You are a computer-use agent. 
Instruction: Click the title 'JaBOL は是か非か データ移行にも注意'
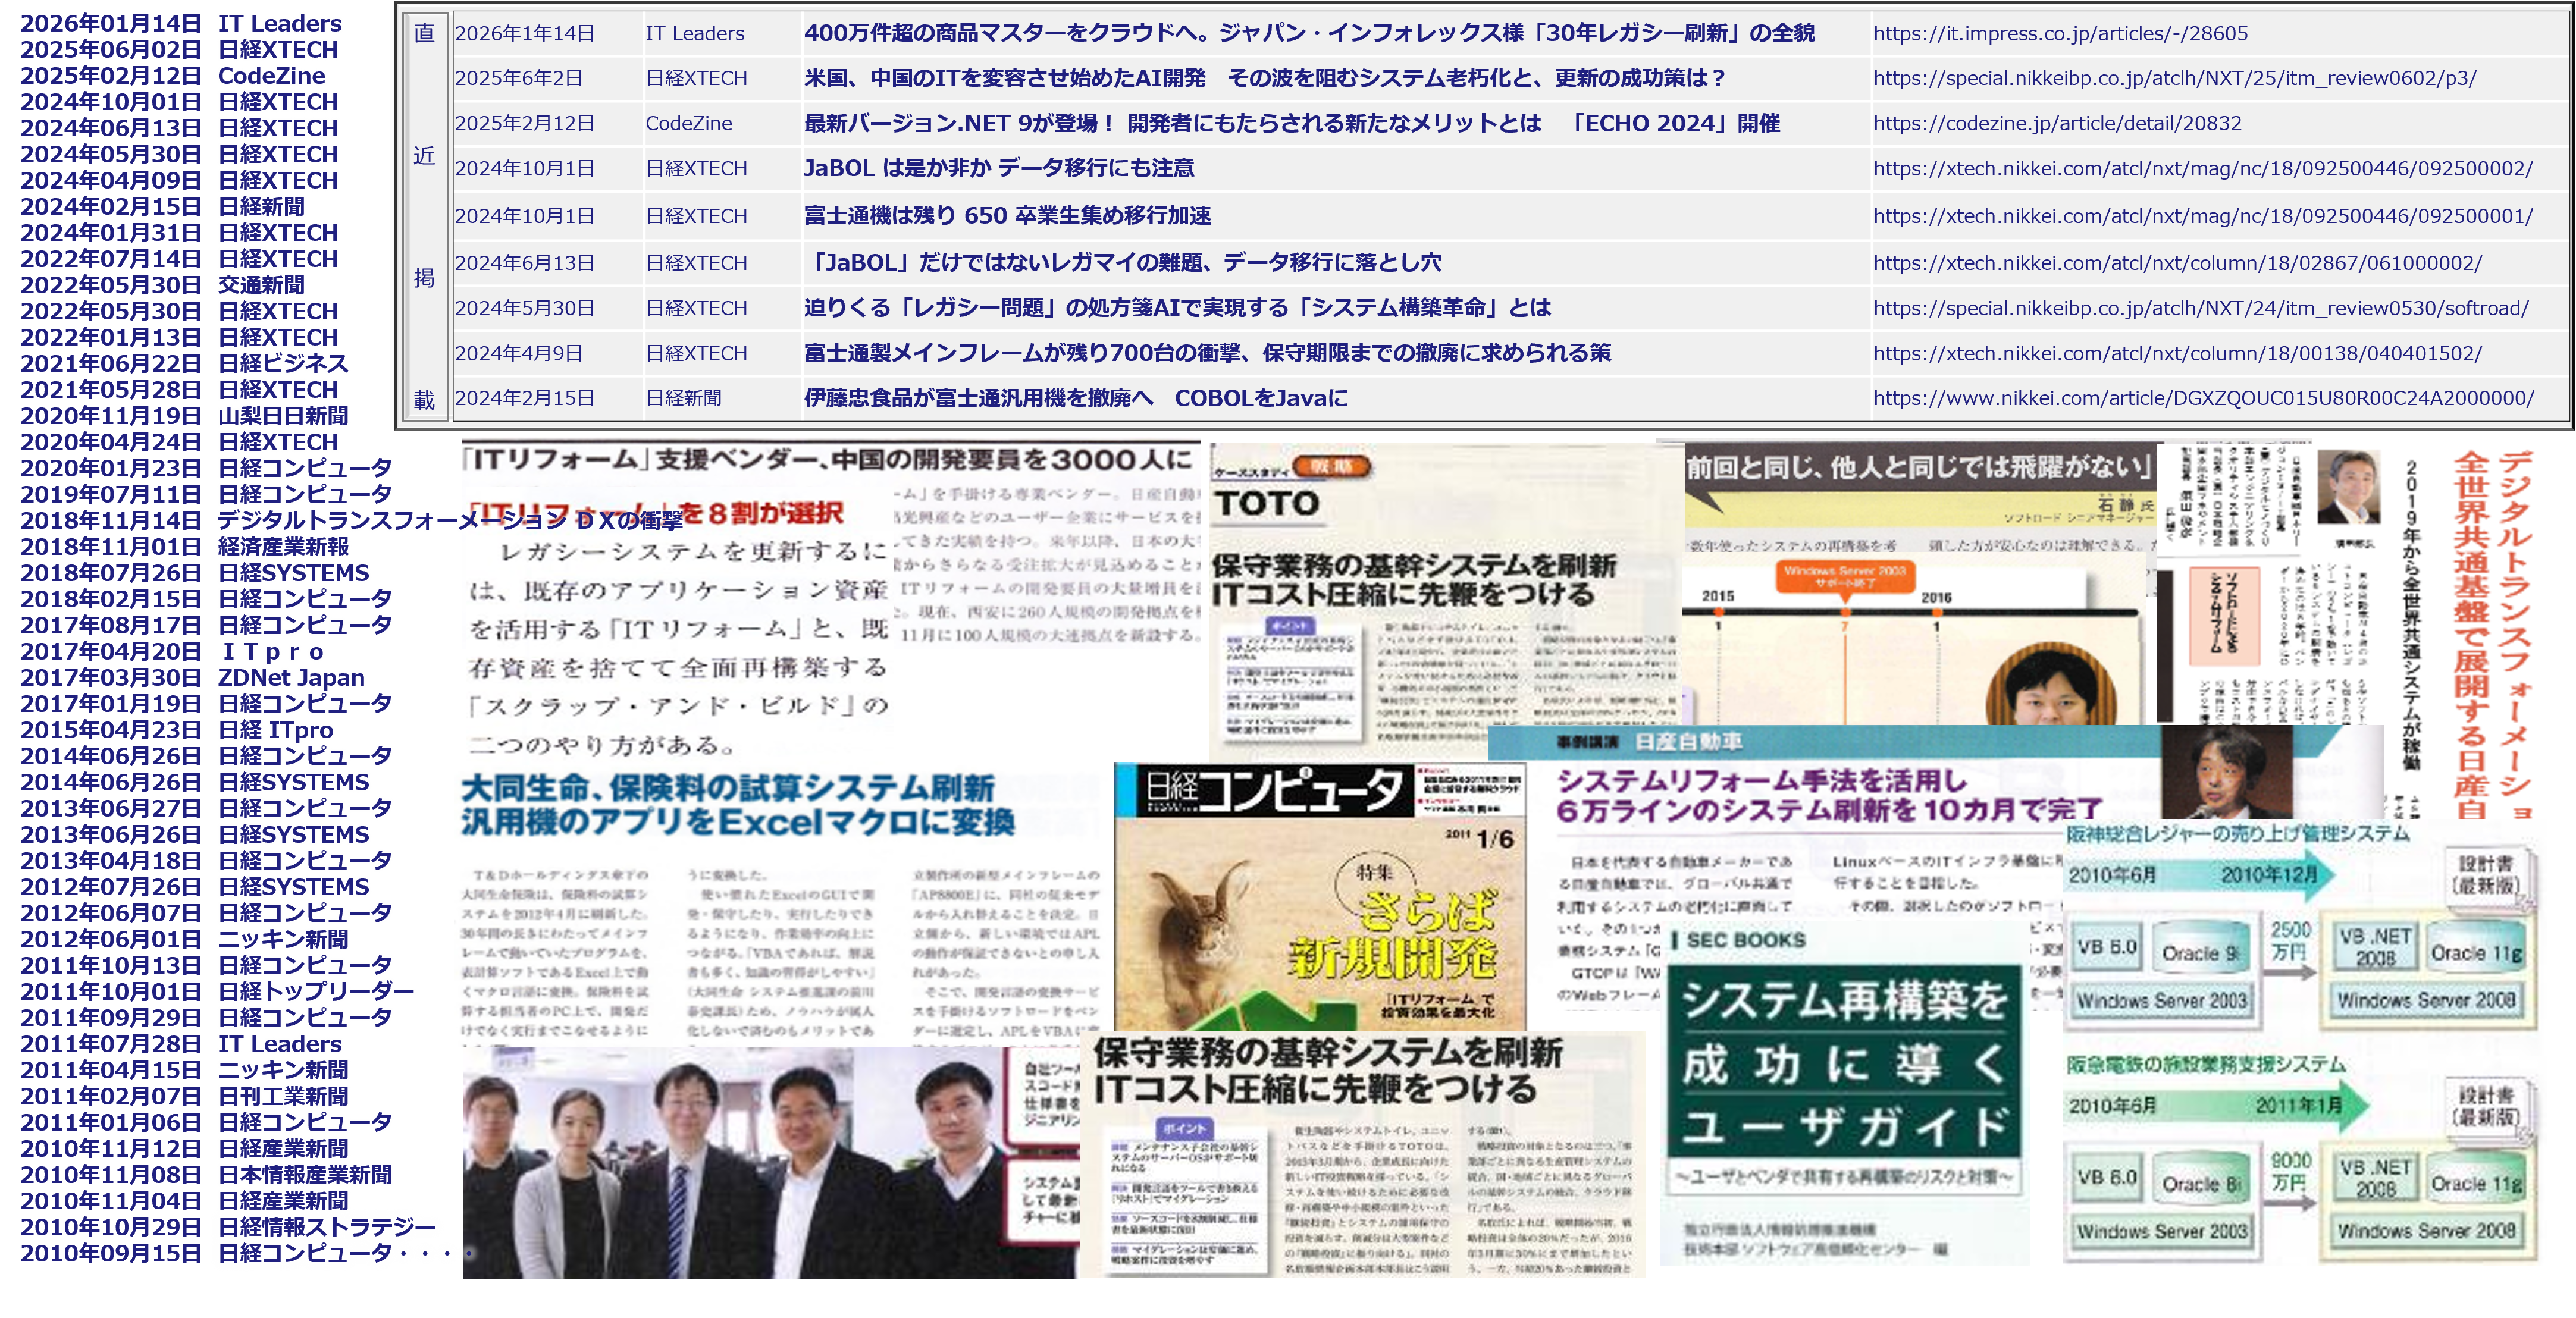(999, 168)
